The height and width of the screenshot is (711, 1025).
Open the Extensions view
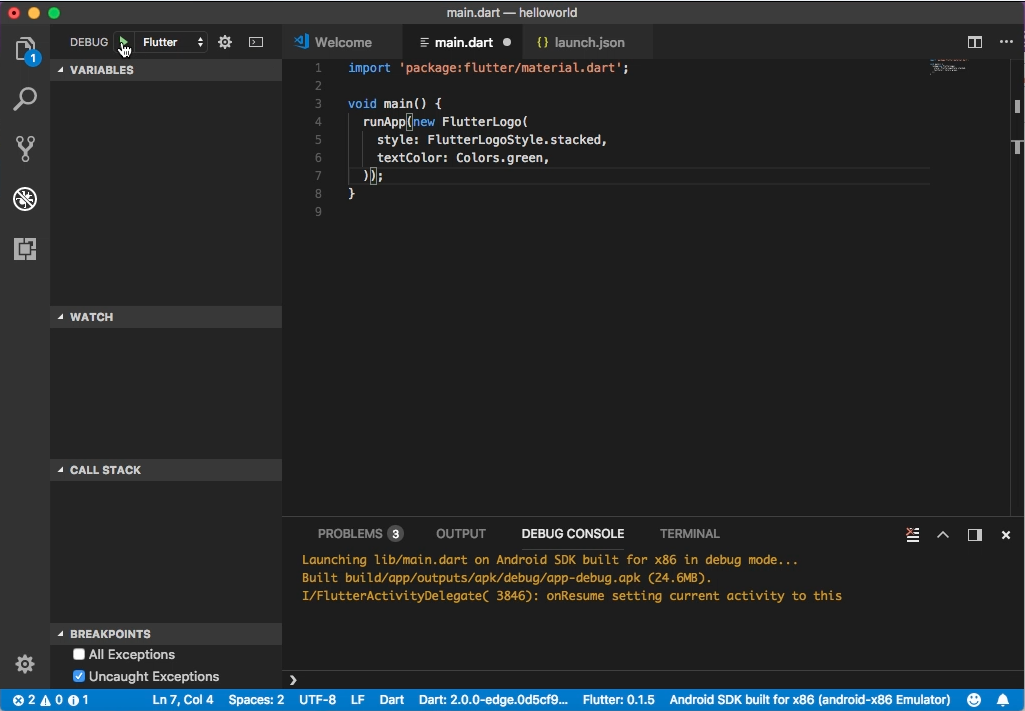pos(25,248)
